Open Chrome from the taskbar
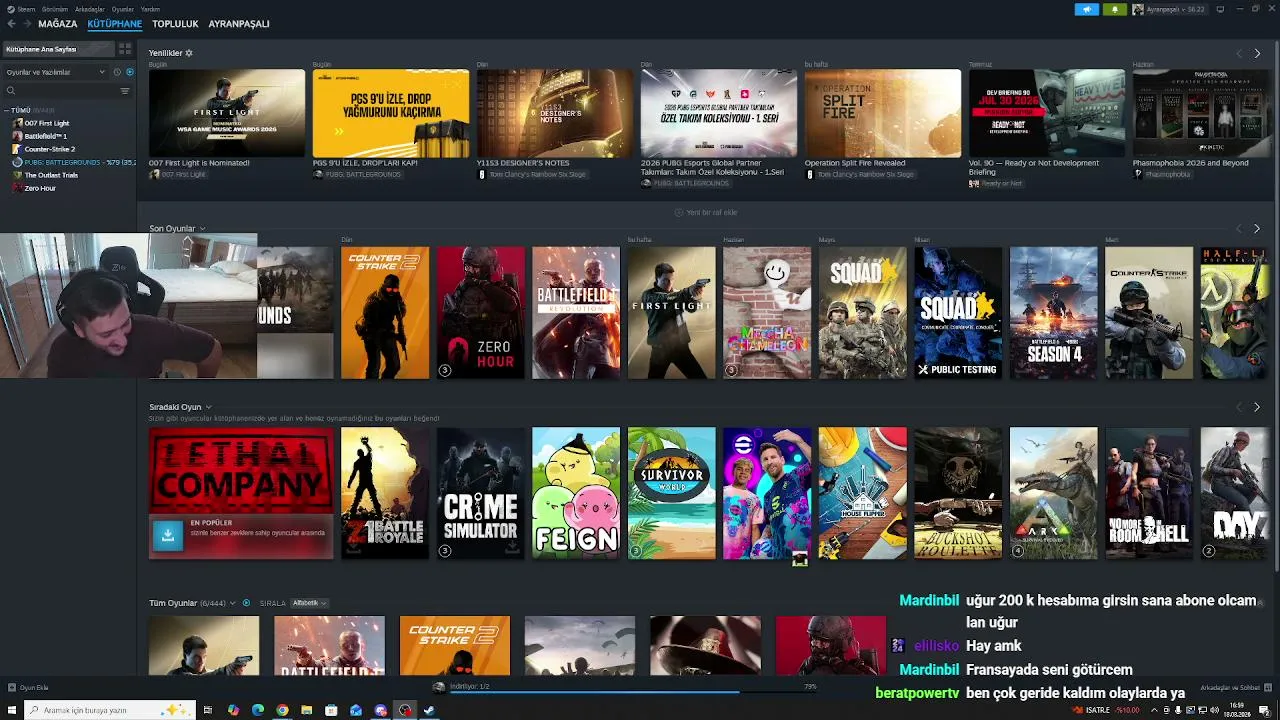 coord(282,710)
